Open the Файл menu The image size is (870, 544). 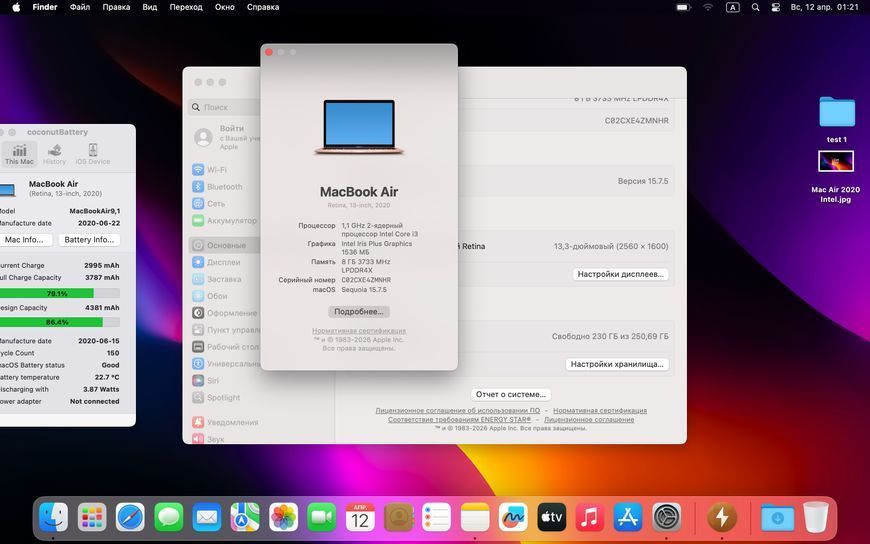click(x=80, y=7)
